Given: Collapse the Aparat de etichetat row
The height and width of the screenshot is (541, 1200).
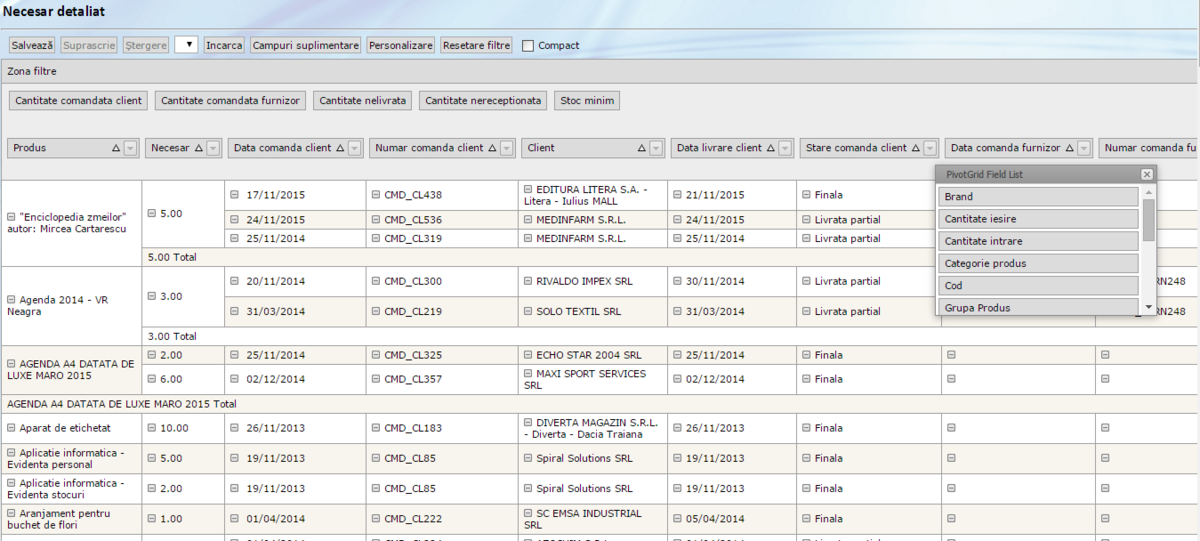Looking at the screenshot, I should (11, 428).
